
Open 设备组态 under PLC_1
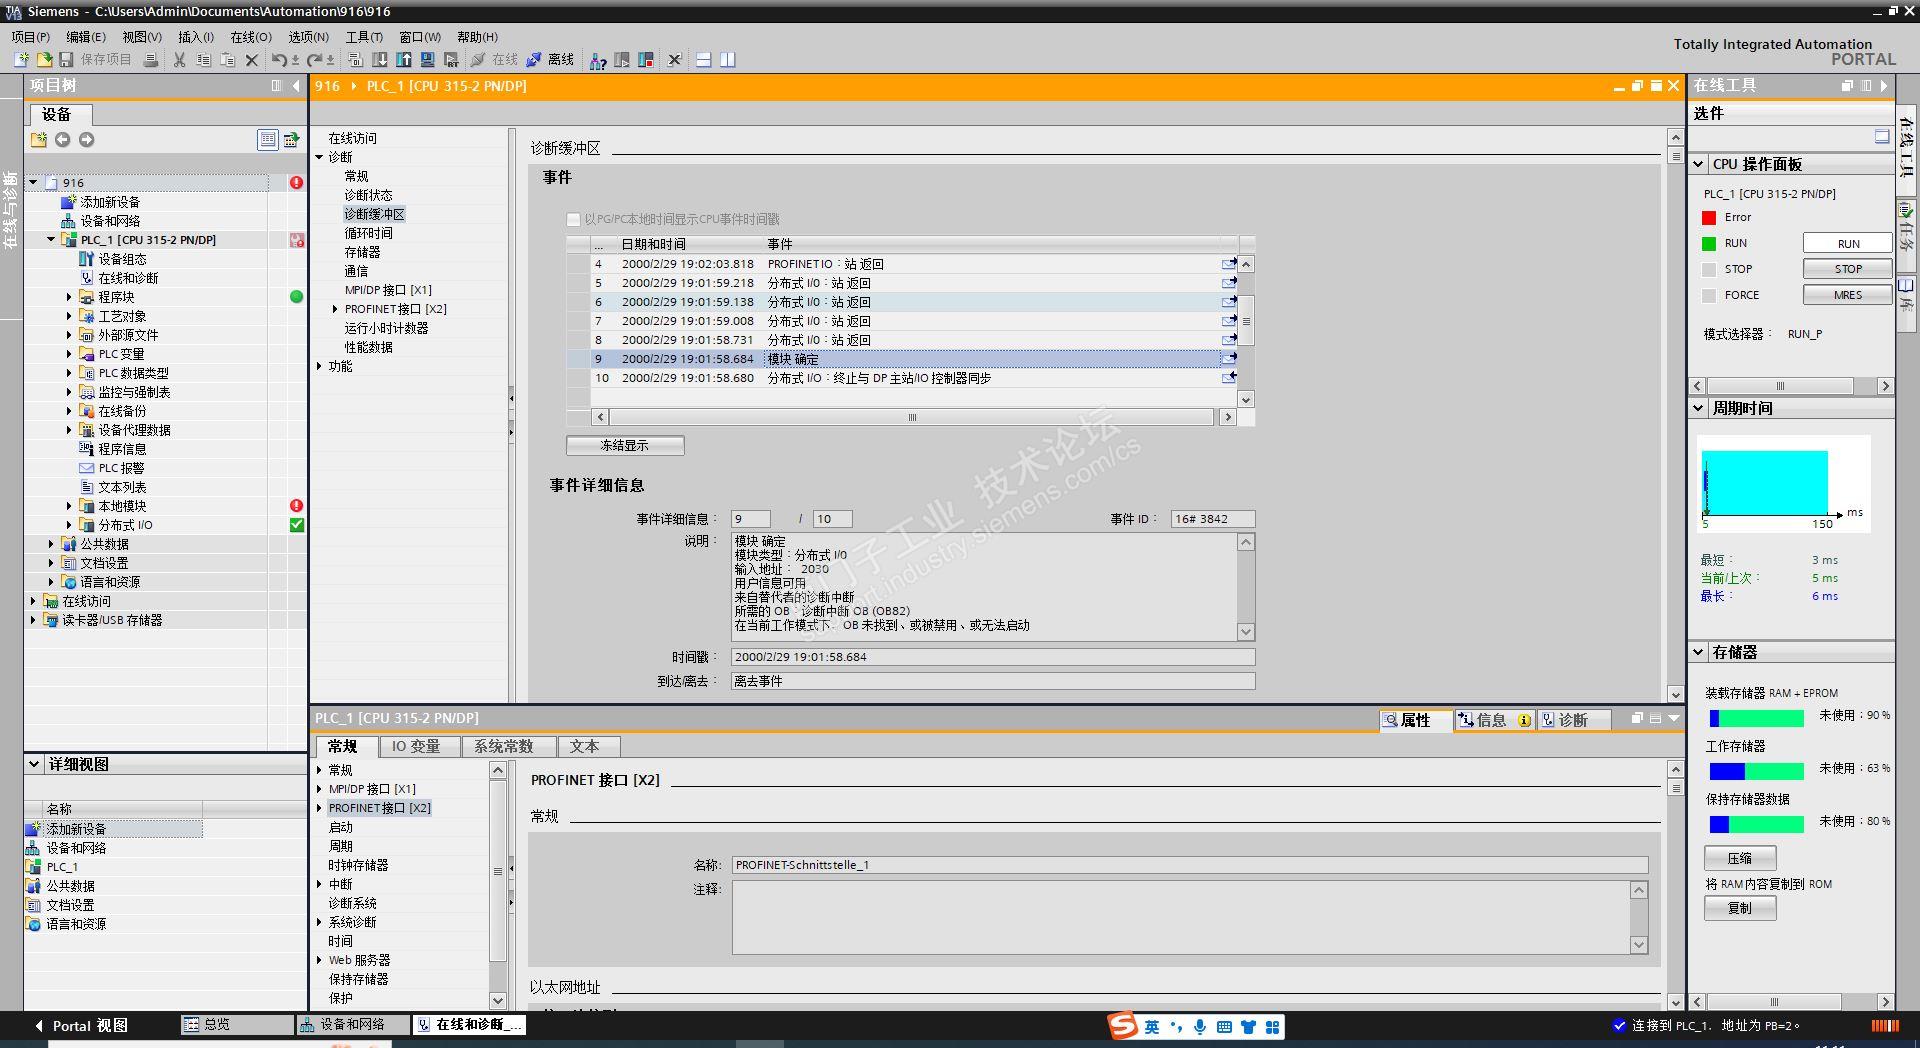coord(122,259)
